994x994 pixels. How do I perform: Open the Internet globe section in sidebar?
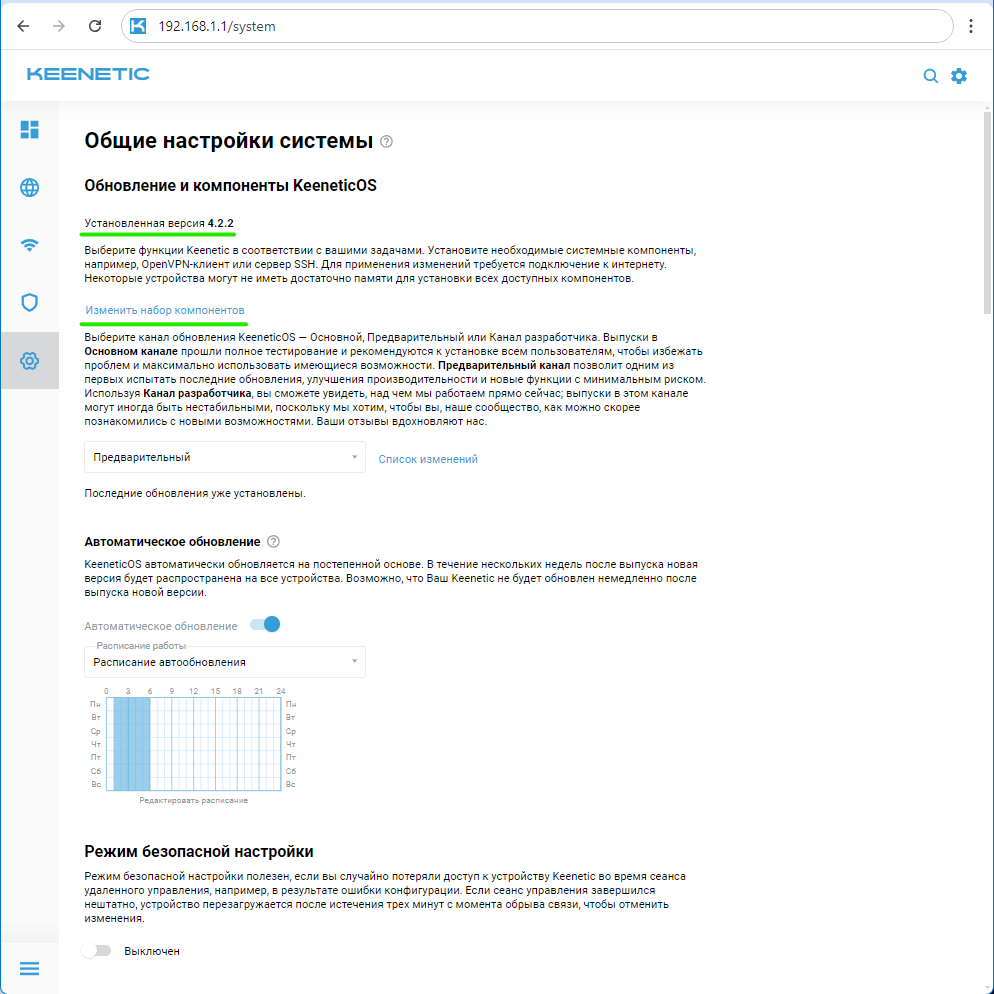tap(30, 187)
